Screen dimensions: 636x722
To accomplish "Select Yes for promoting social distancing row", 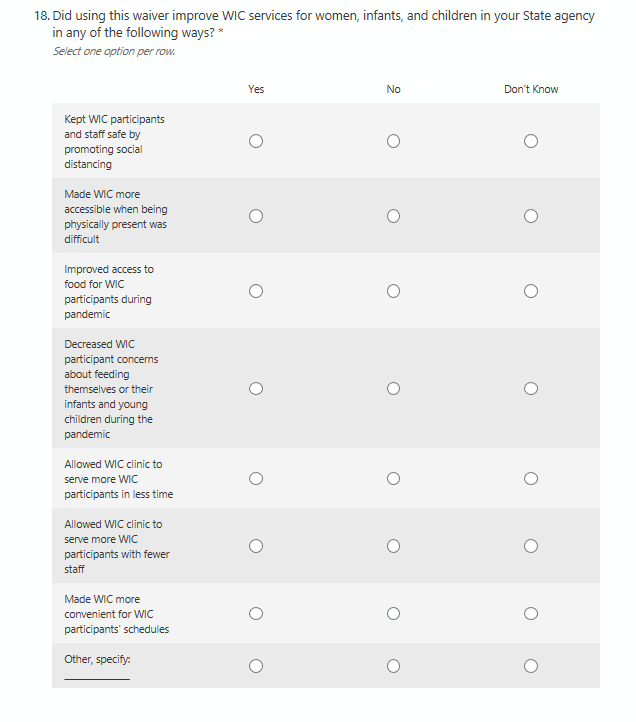I will coord(256,141).
